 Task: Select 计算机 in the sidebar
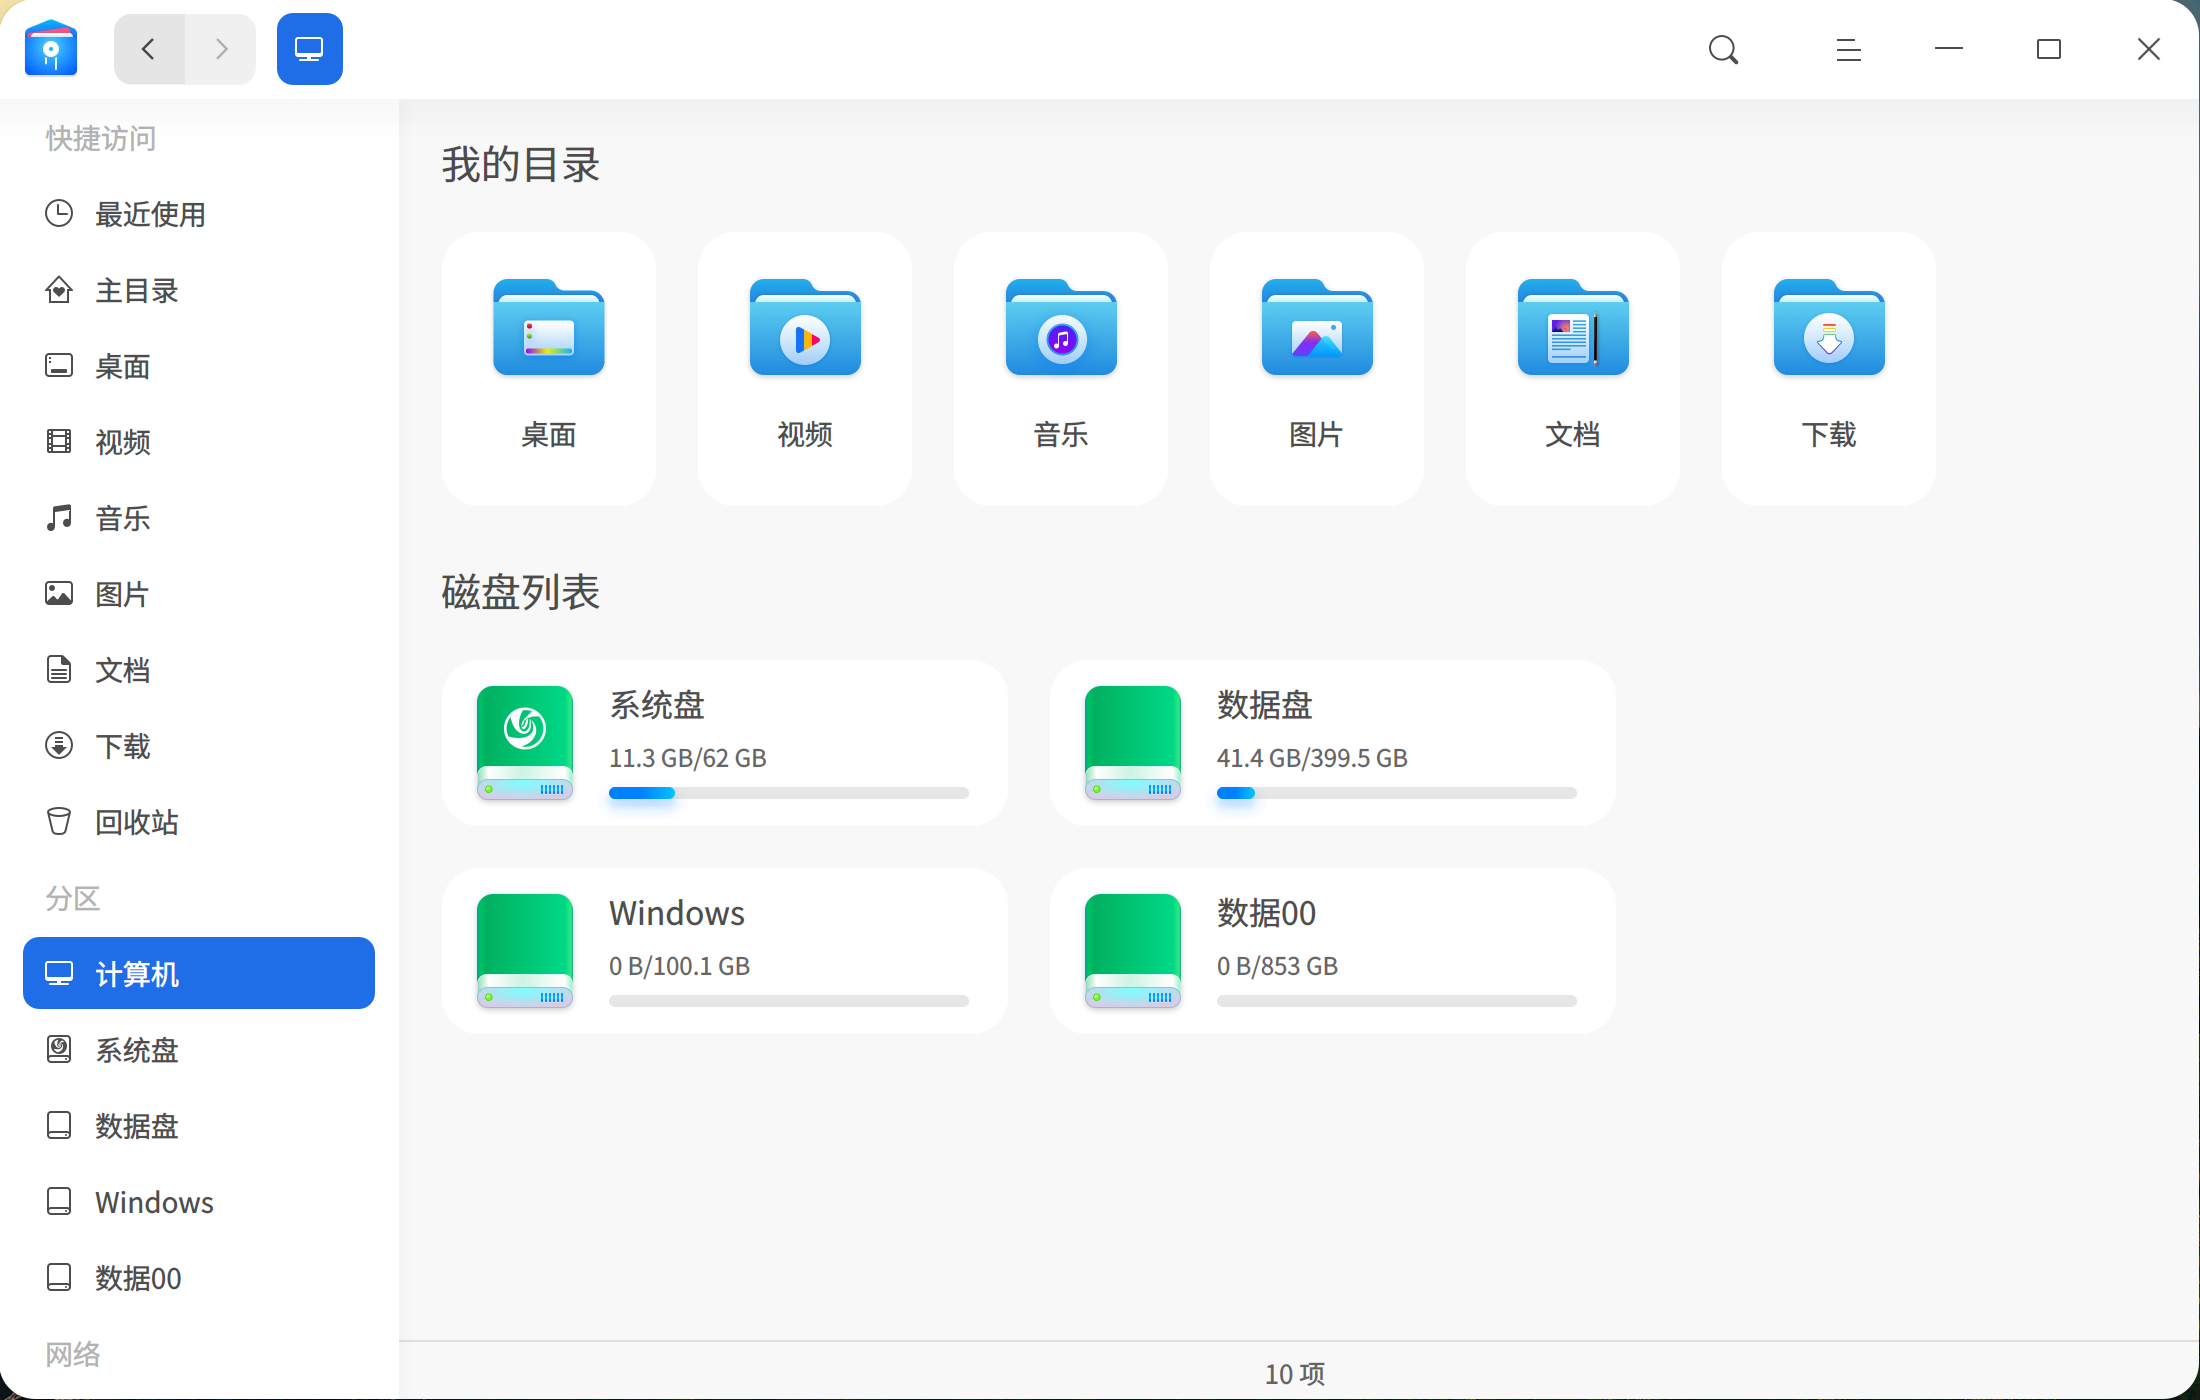[x=199, y=973]
